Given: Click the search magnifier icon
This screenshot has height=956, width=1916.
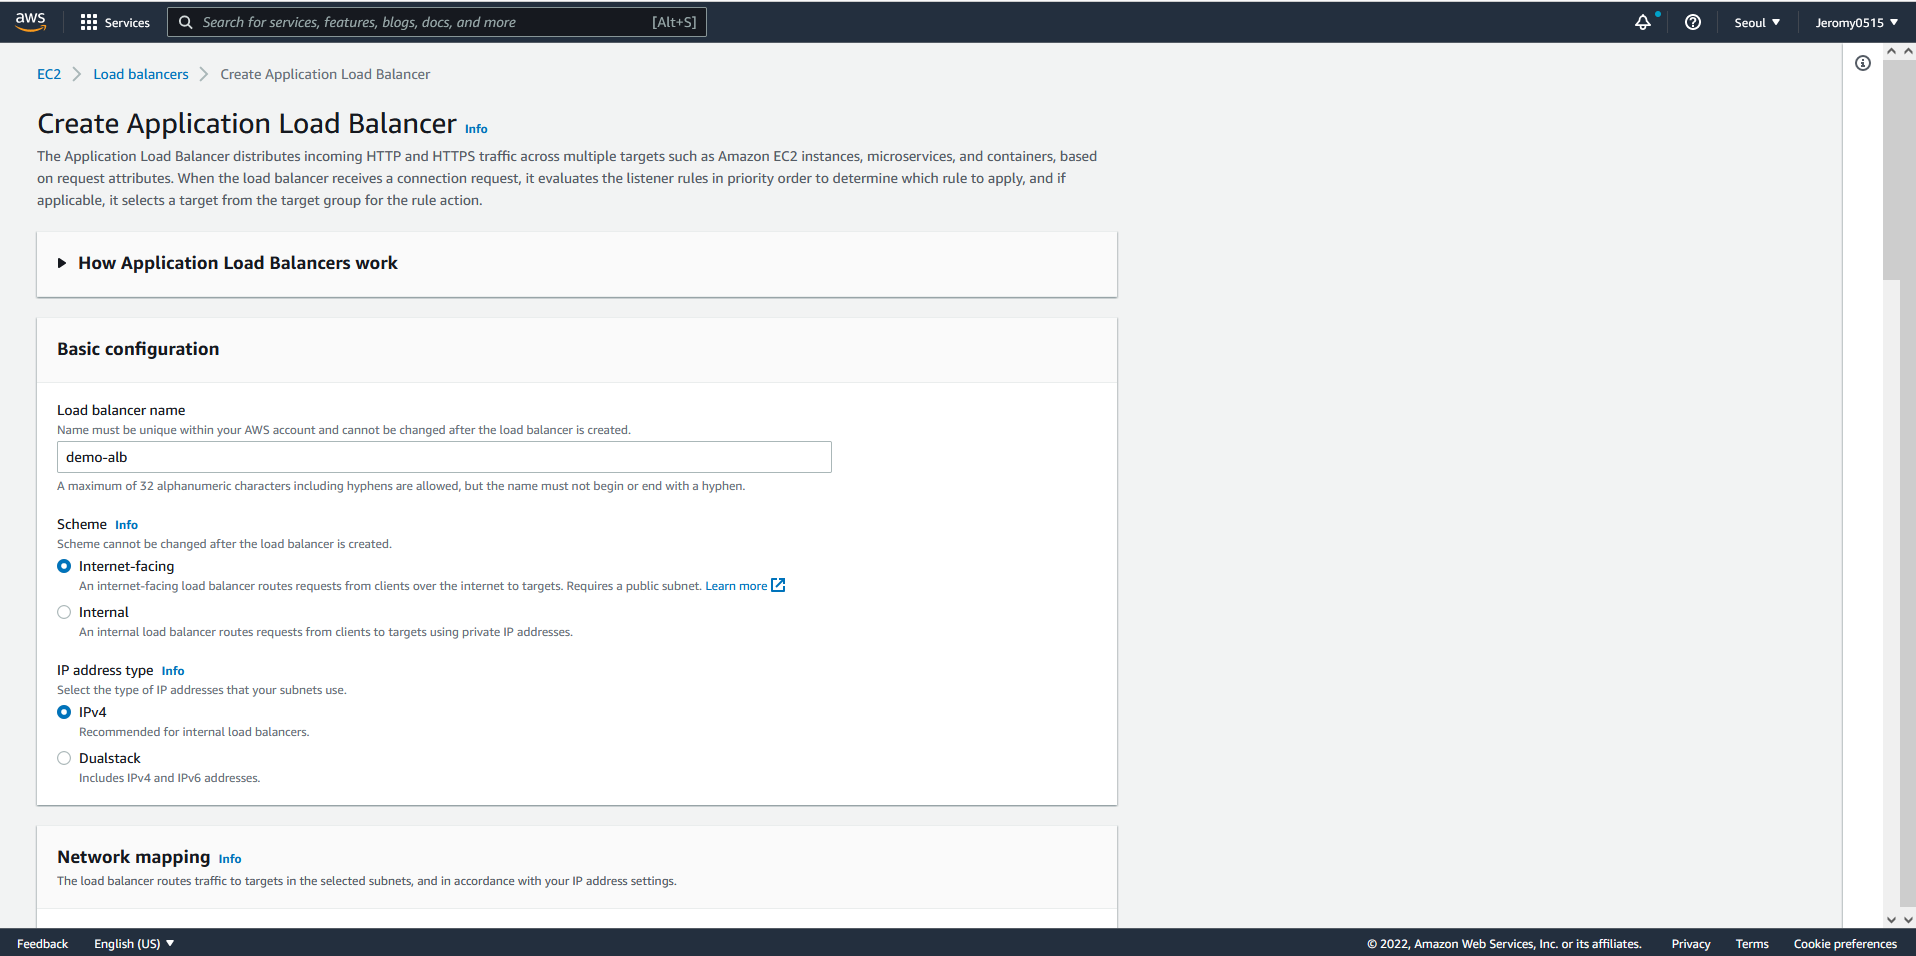Looking at the screenshot, I should (x=185, y=22).
